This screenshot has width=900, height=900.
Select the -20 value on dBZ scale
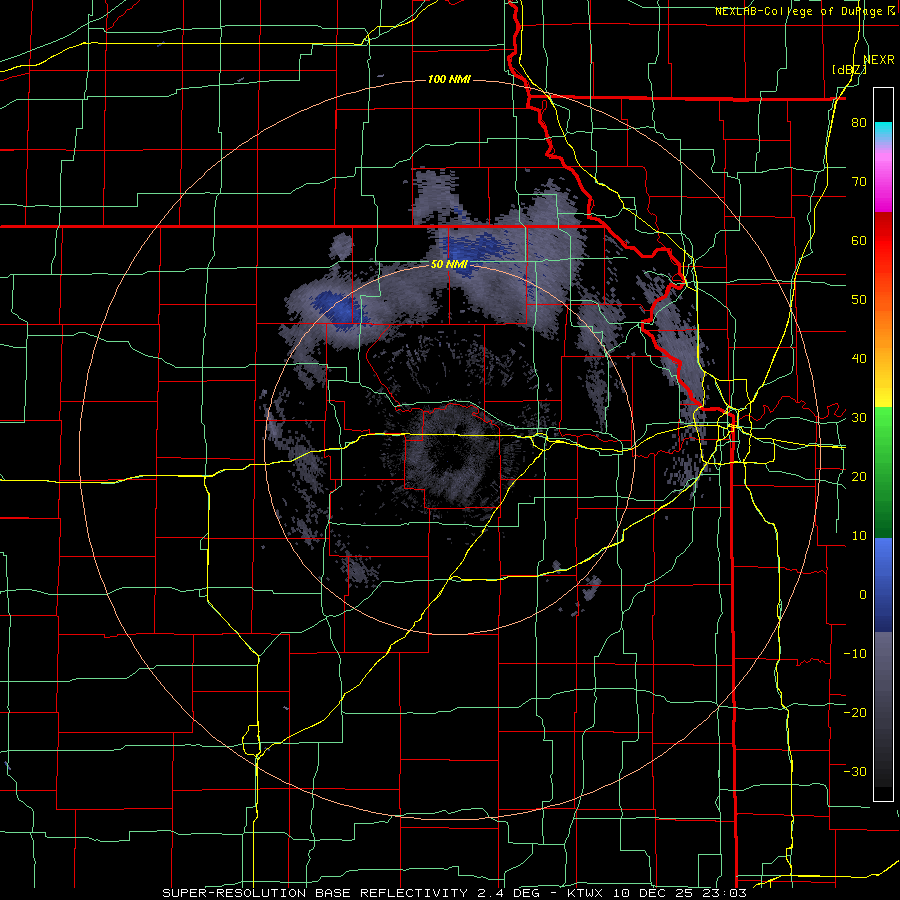pyautogui.click(x=855, y=712)
